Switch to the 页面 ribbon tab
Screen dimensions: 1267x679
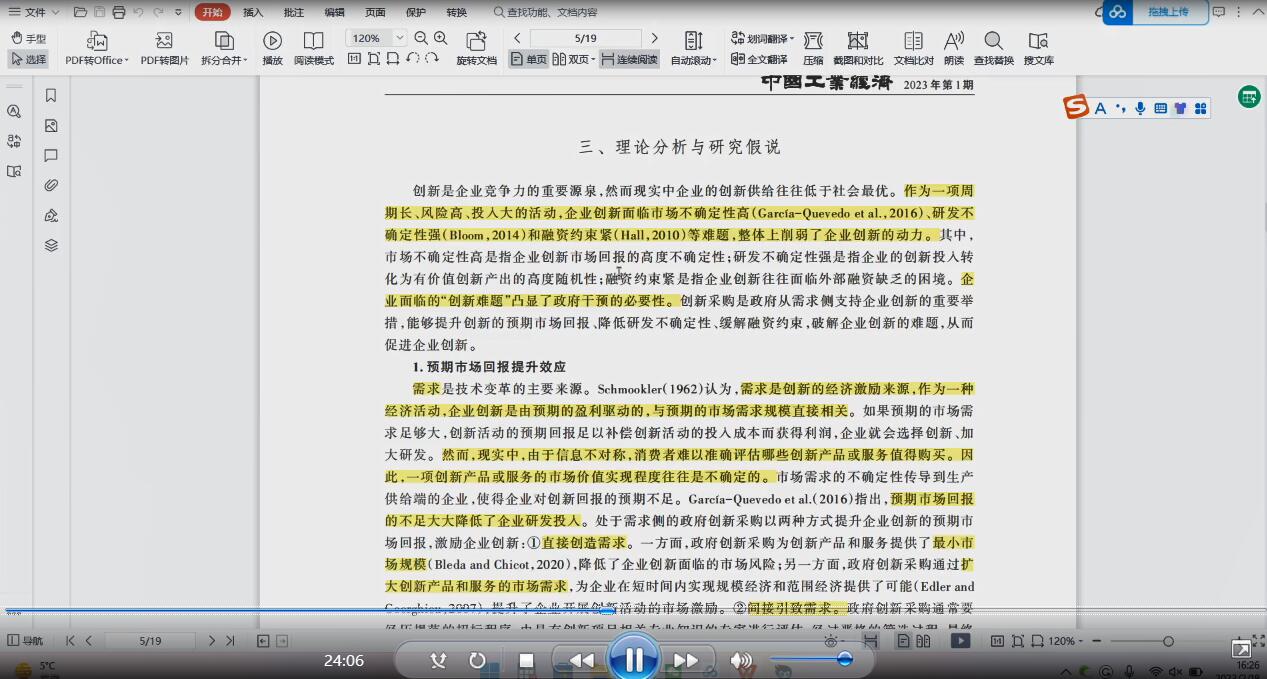[x=375, y=12]
